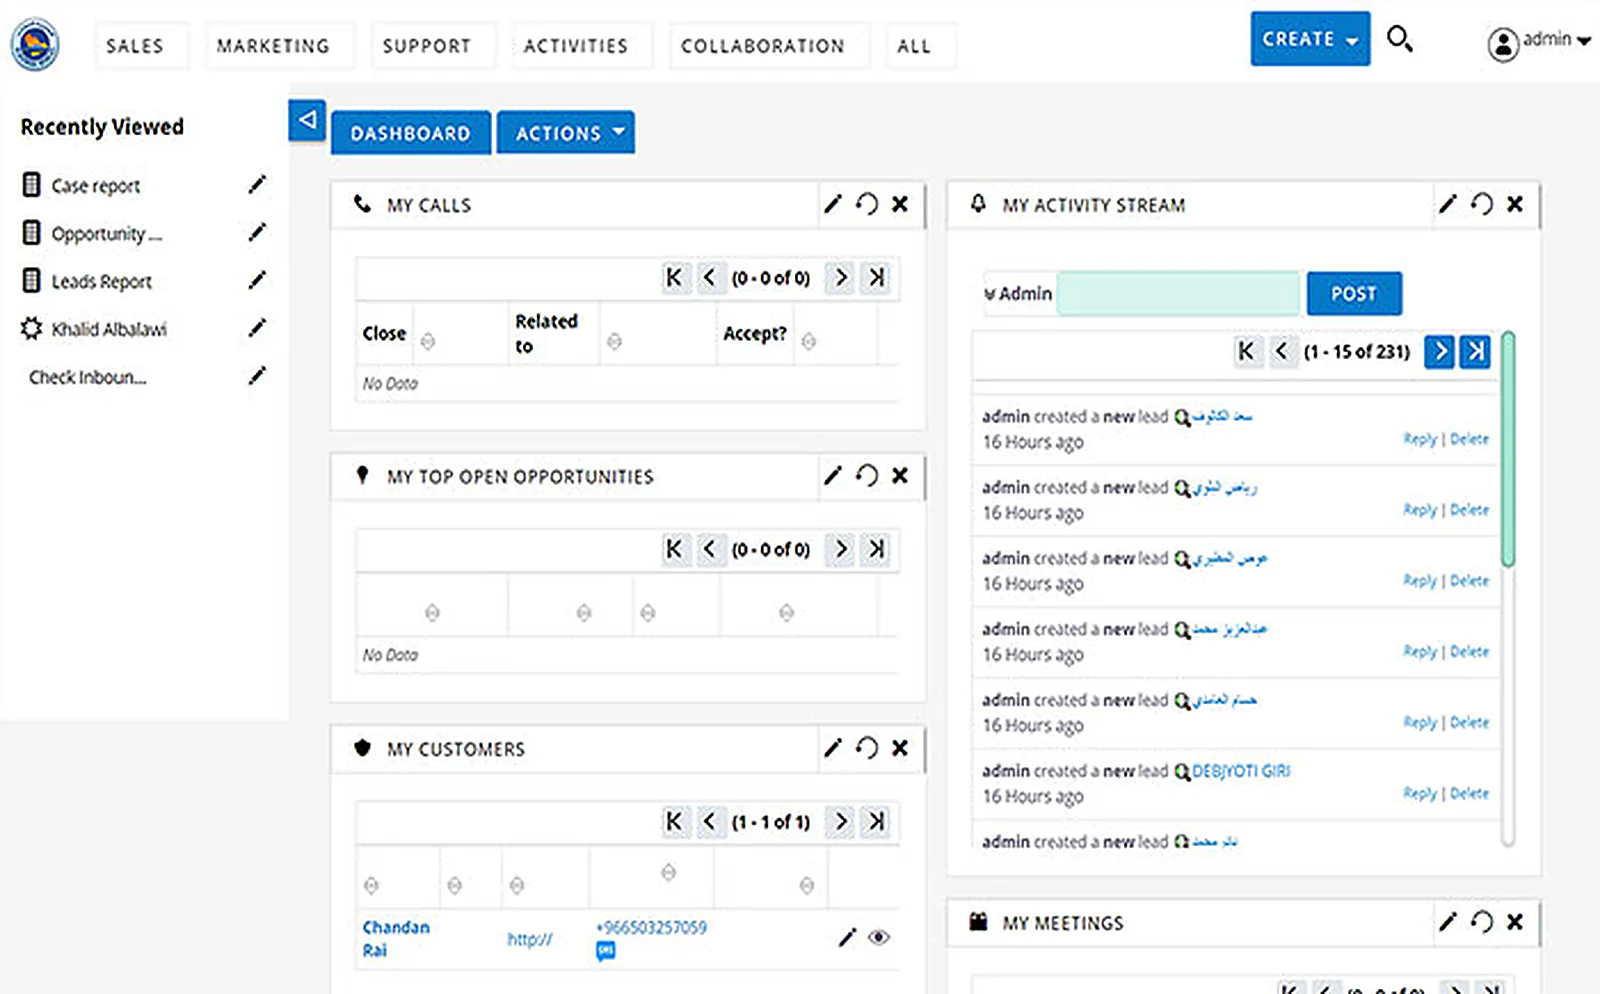Viewport: 1600px width, 994px height.
Task: Click the activity stream vertical scrollbar
Action: pyautogui.click(x=1508, y=450)
